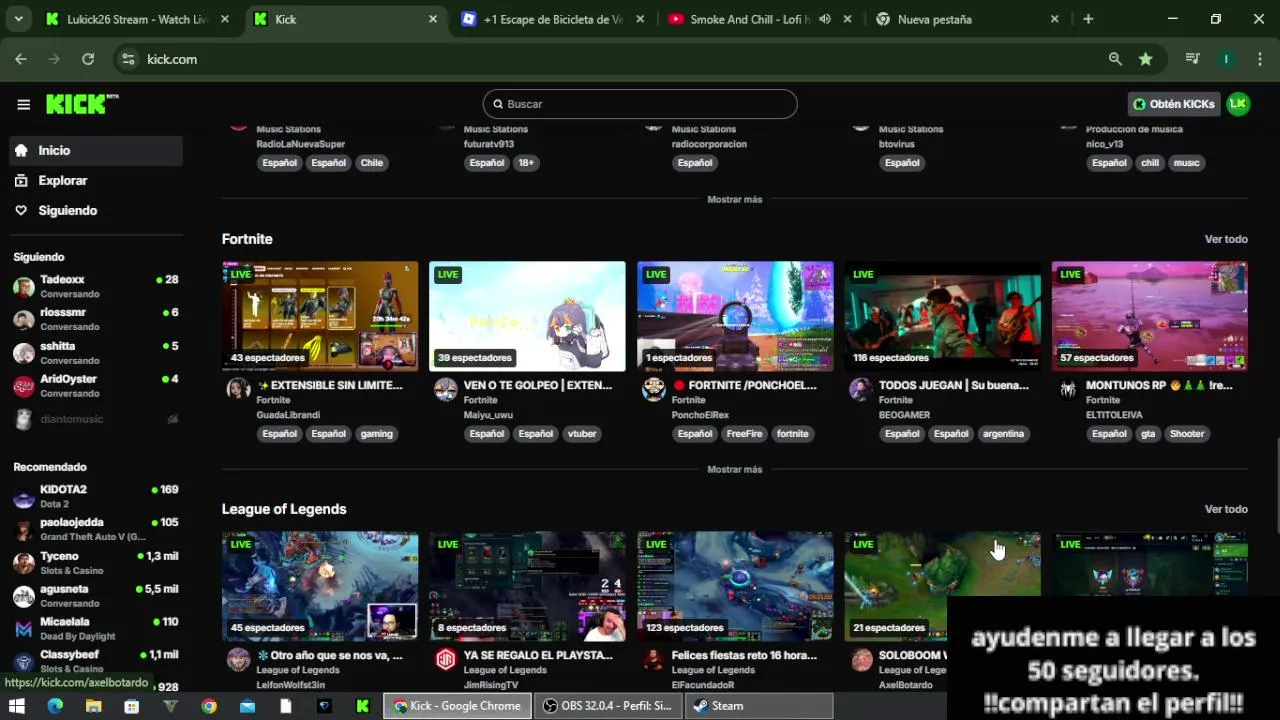Open PonchoElRex stream thumbnail
This screenshot has width=1280, height=720.
(735, 316)
